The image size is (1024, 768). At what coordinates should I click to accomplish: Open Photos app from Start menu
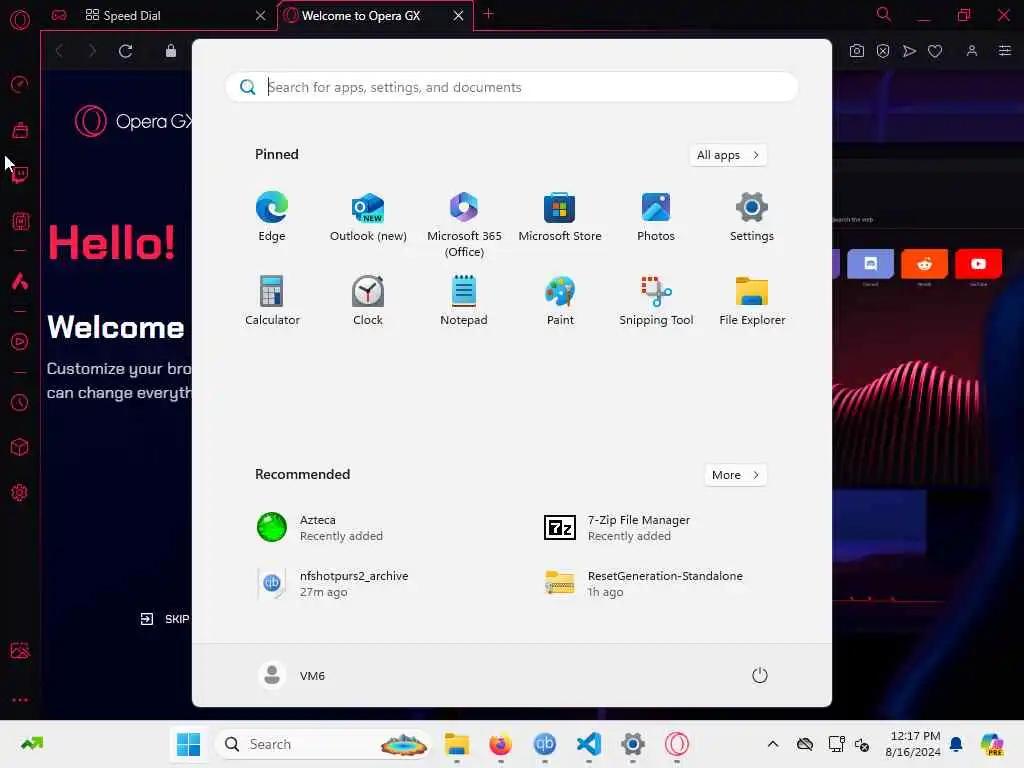click(x=656, y=217)
